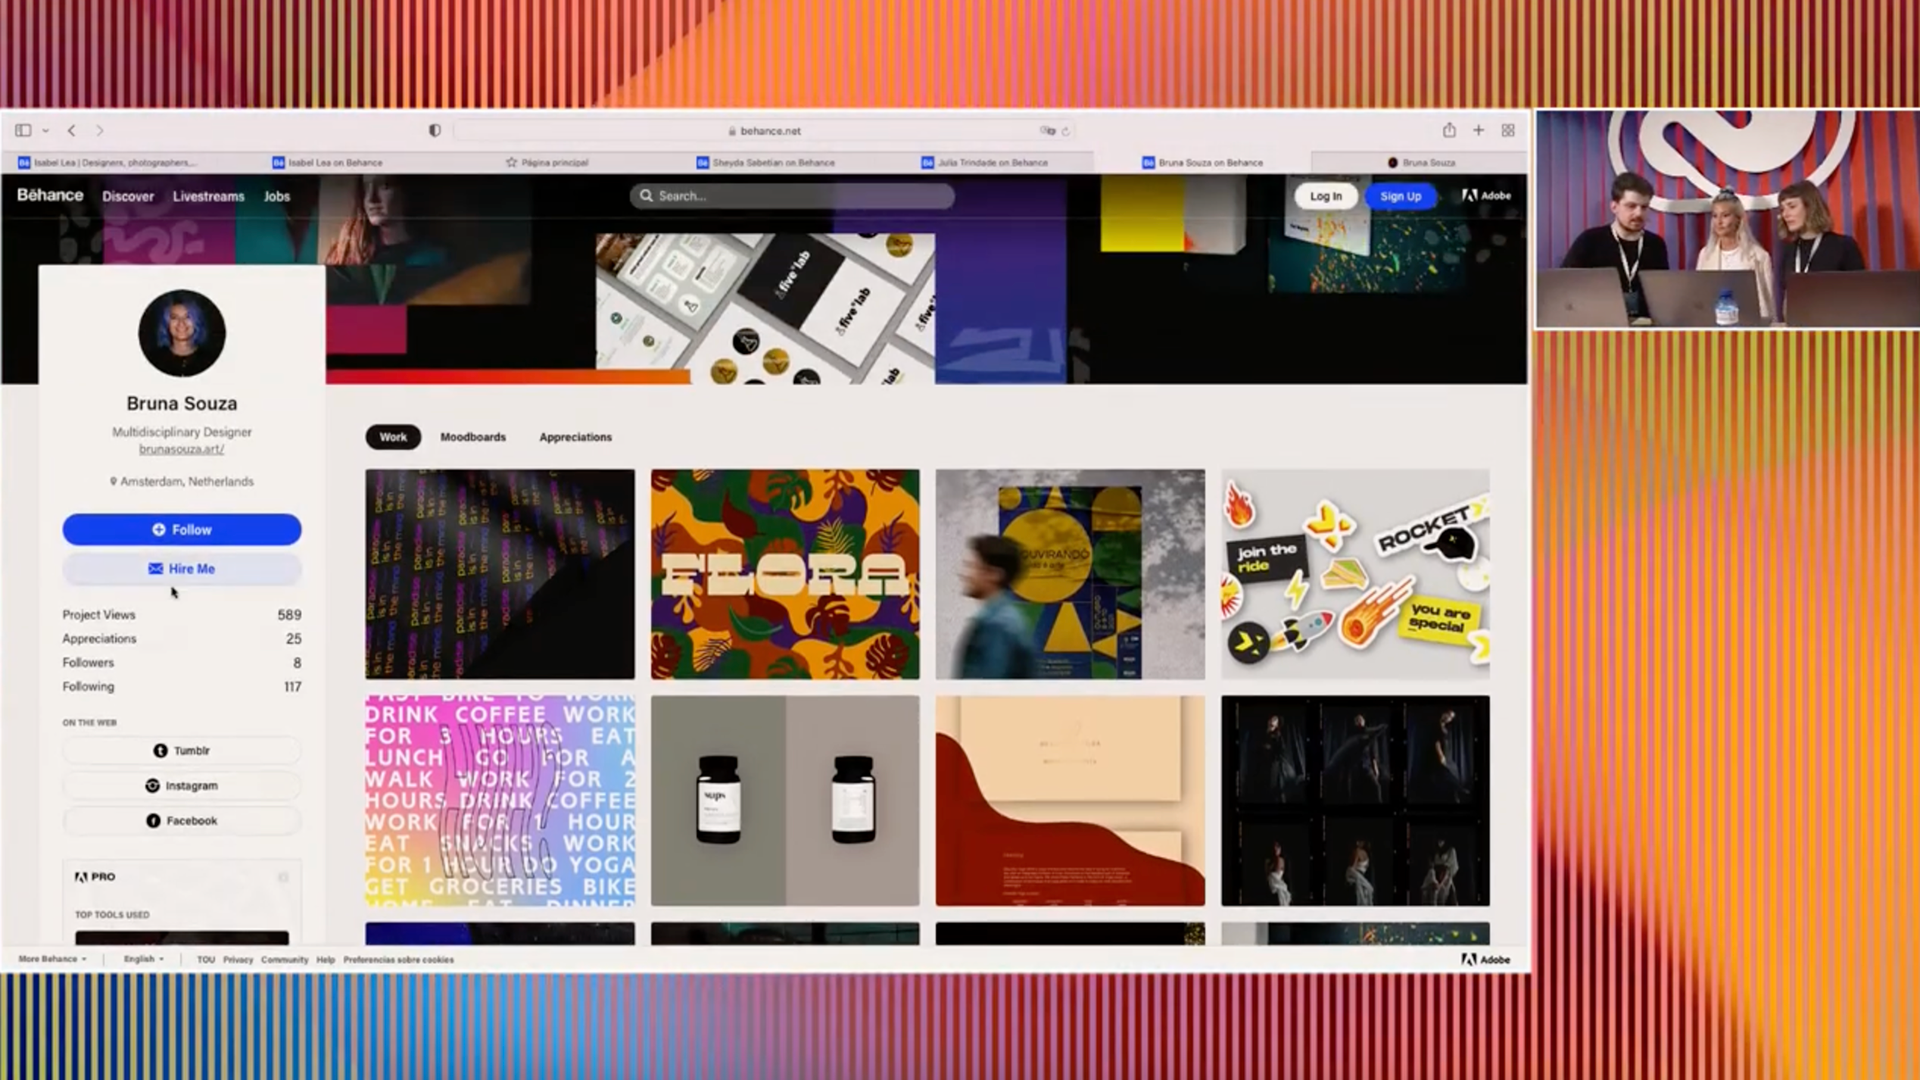Open the brunasouza.art link
This screenshot has width=1920, height=1080.
coord(182,449)
